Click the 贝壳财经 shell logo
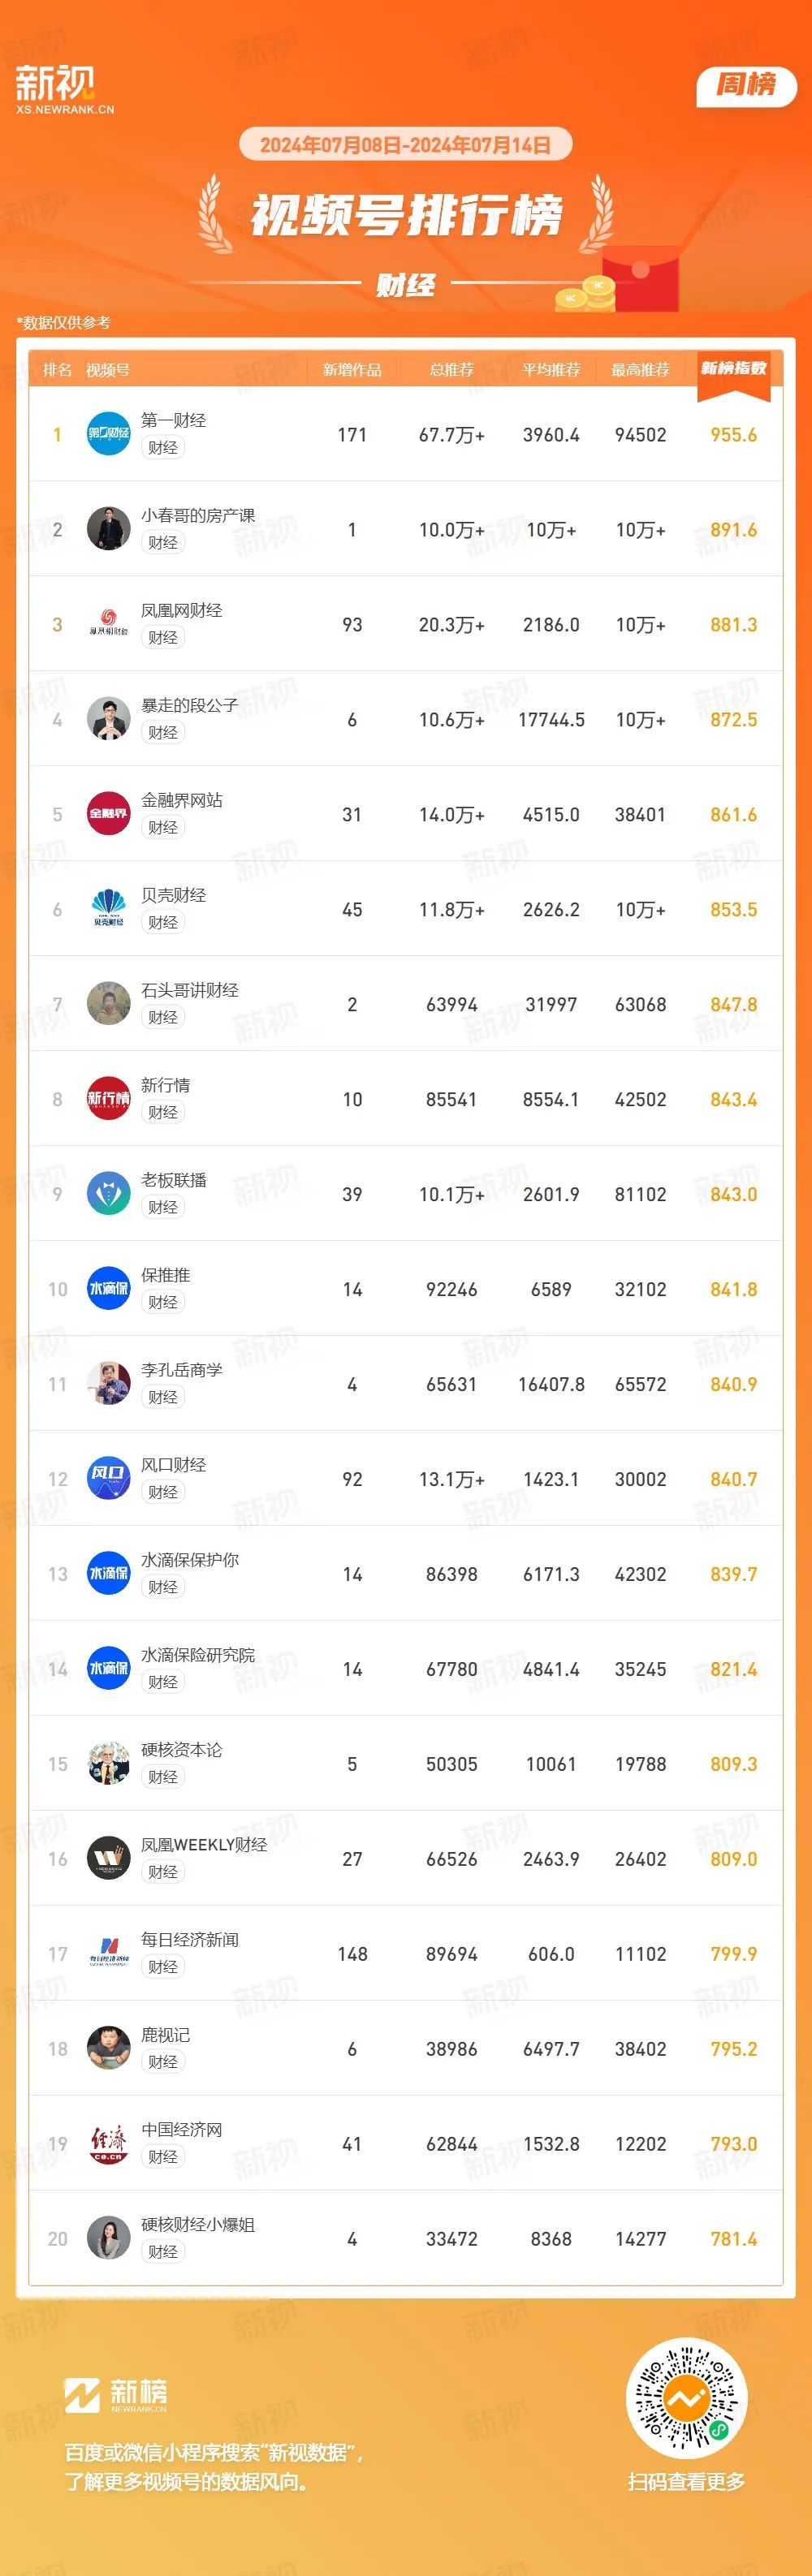The image size is (812, 2576). pyautogui.click(x=109, y=908)
